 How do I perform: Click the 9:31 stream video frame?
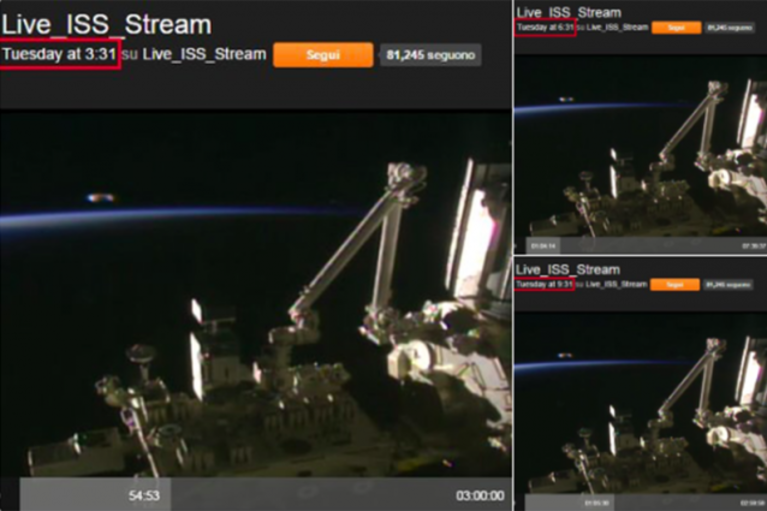coord(641,403)
